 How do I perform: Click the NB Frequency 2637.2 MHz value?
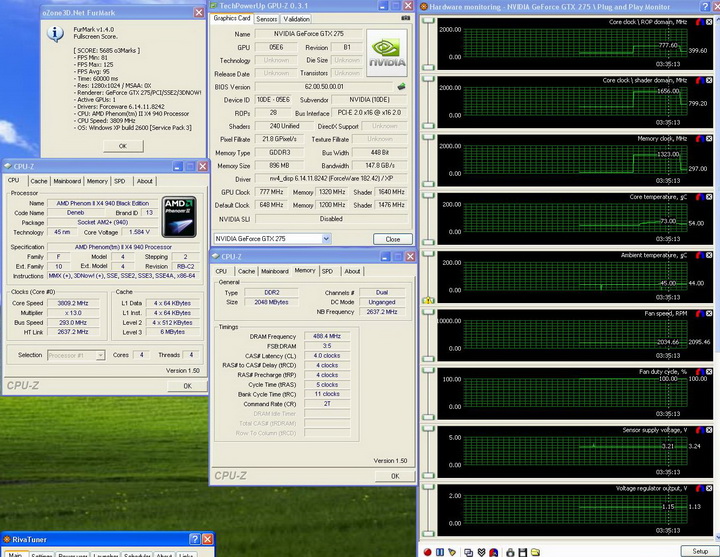click(x=382, y=312)
